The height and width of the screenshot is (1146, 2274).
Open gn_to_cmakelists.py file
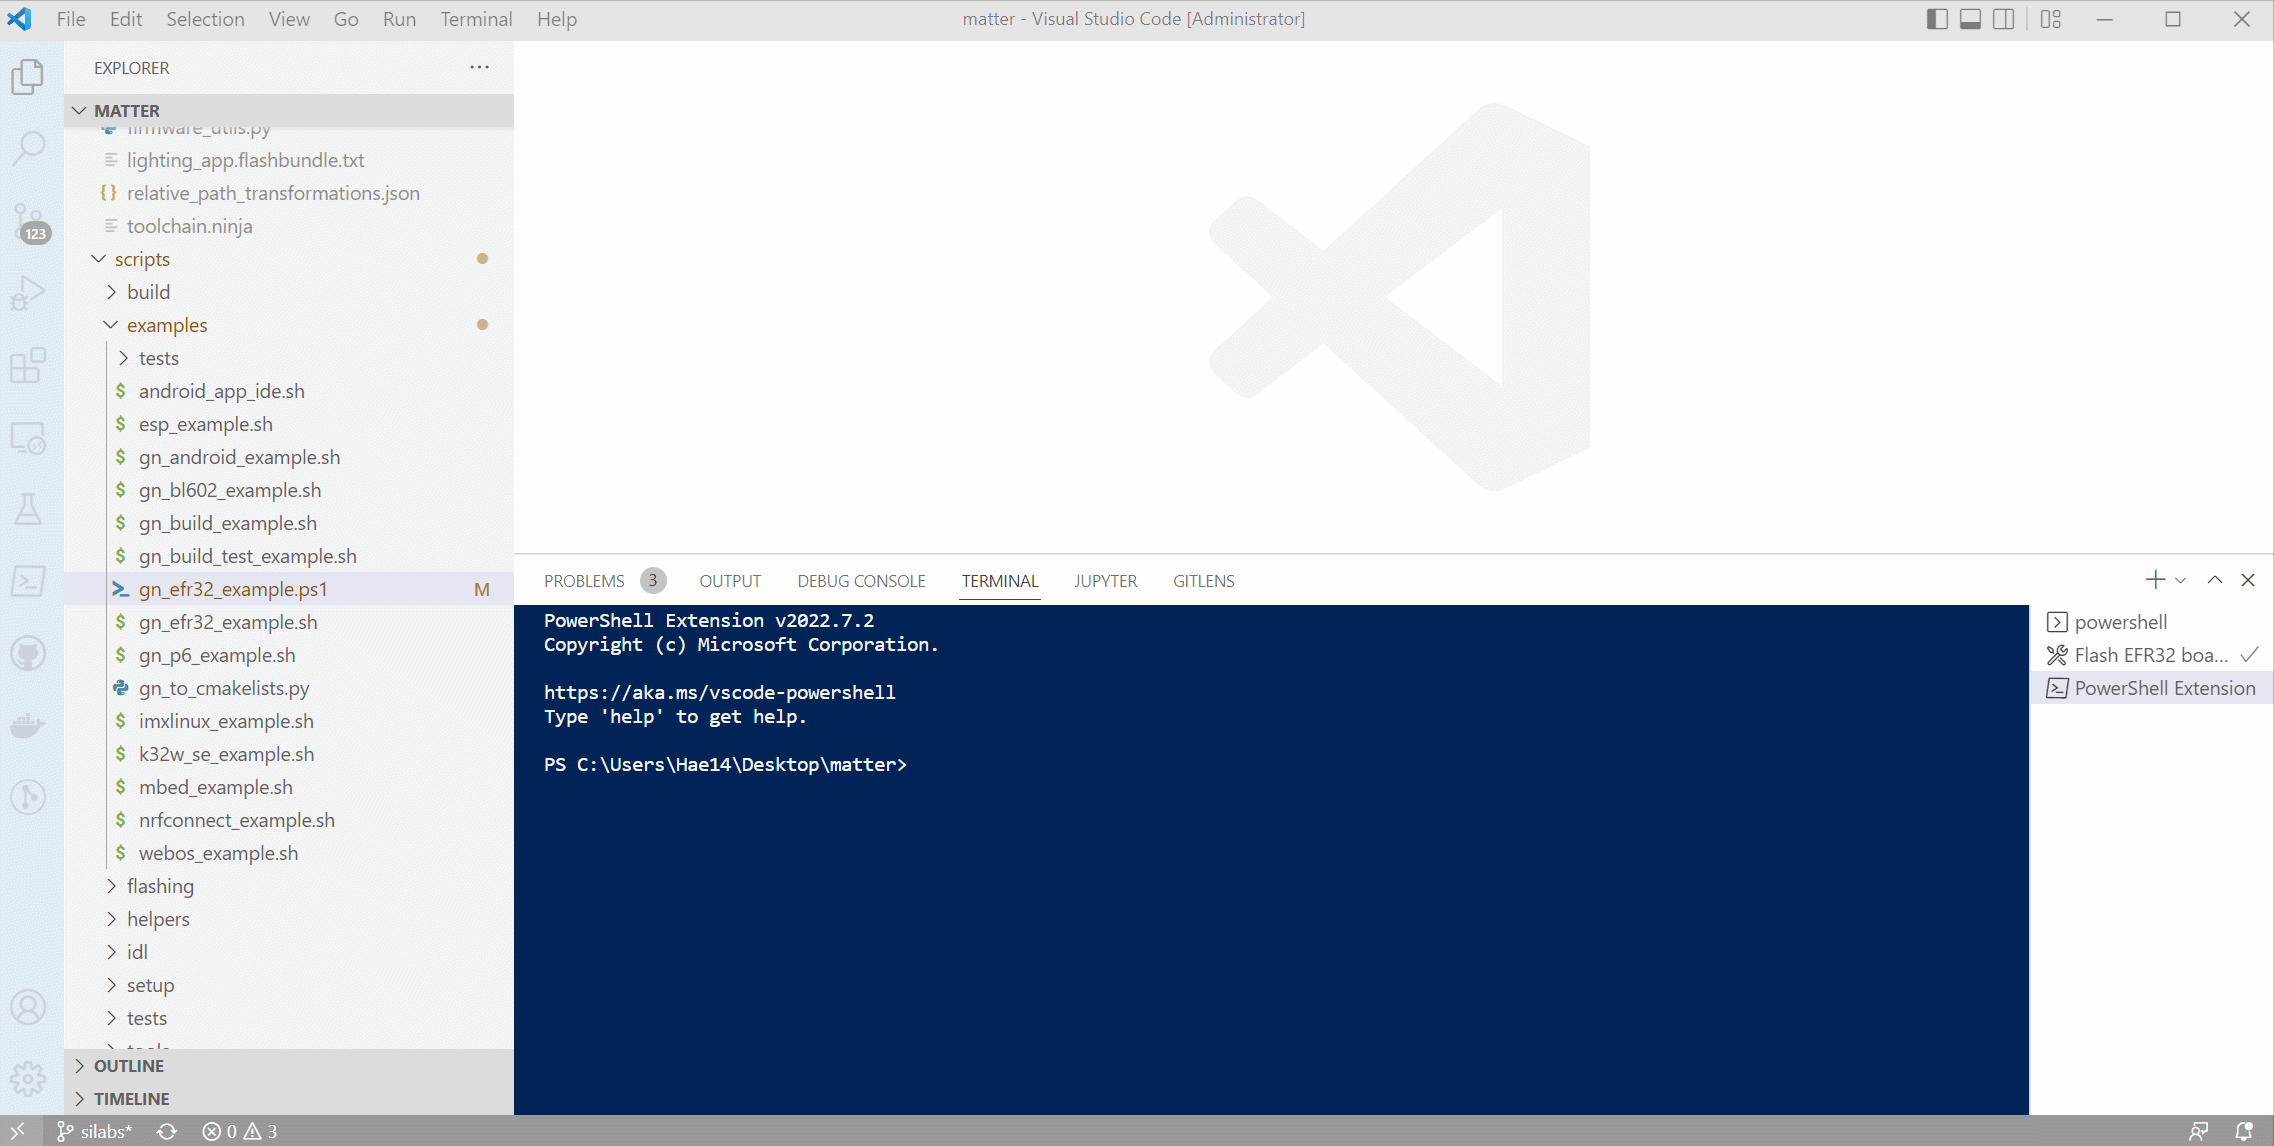tap(289, 688)
